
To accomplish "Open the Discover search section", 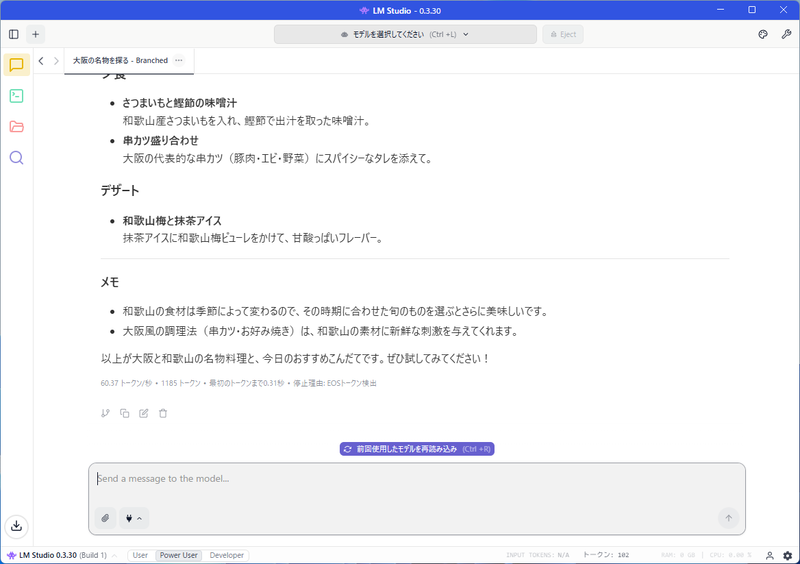I will tap(16, 158).
